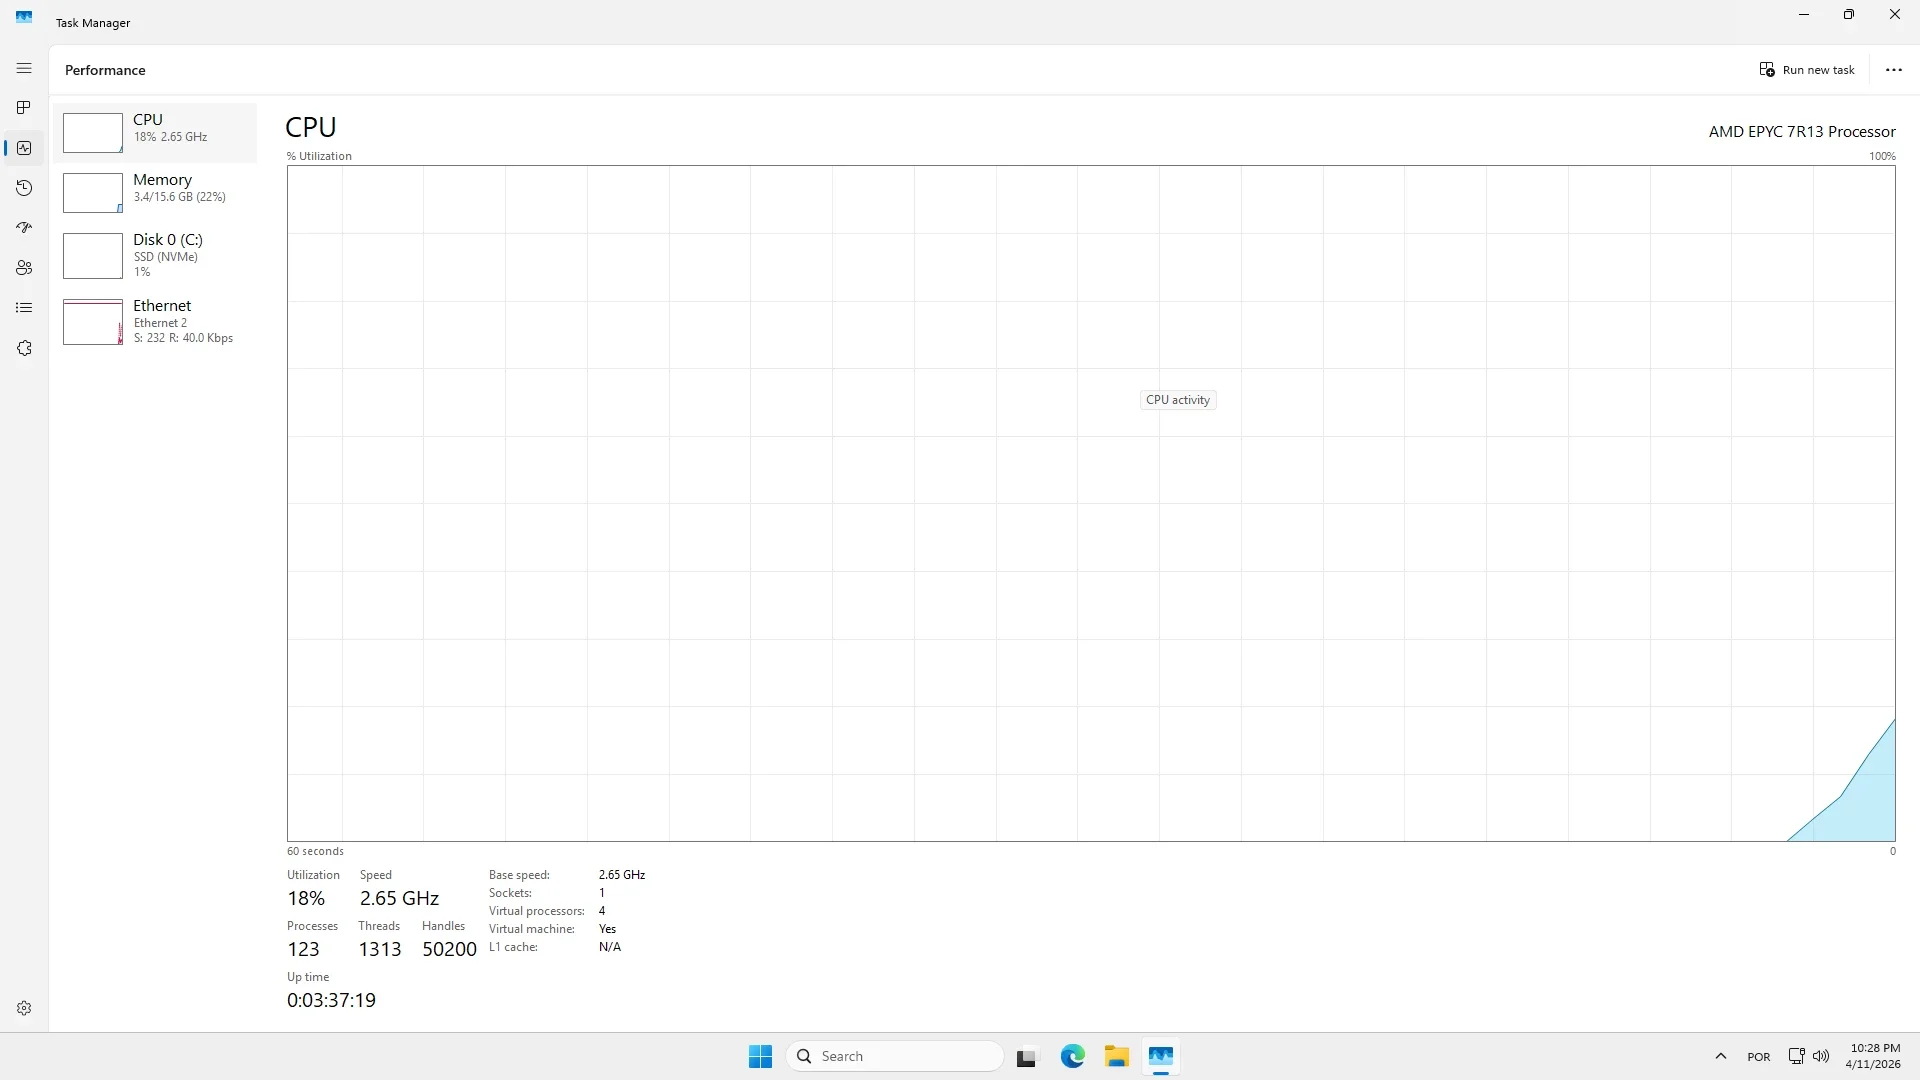Click the % Utilization graph label
The image size is (1920, 1080).
319,156
